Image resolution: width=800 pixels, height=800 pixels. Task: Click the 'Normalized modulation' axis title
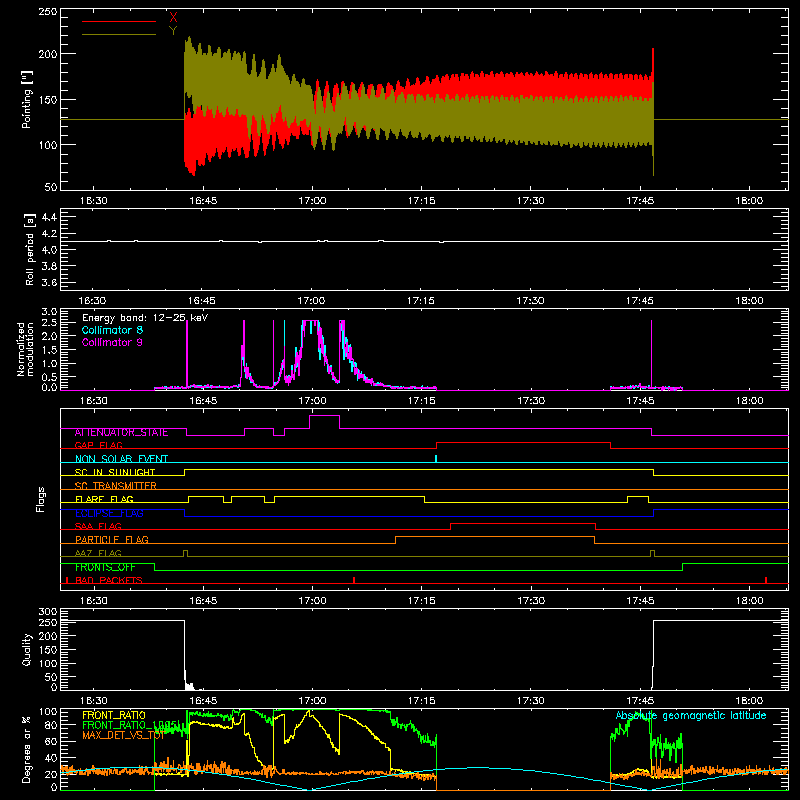pos(26,349)
